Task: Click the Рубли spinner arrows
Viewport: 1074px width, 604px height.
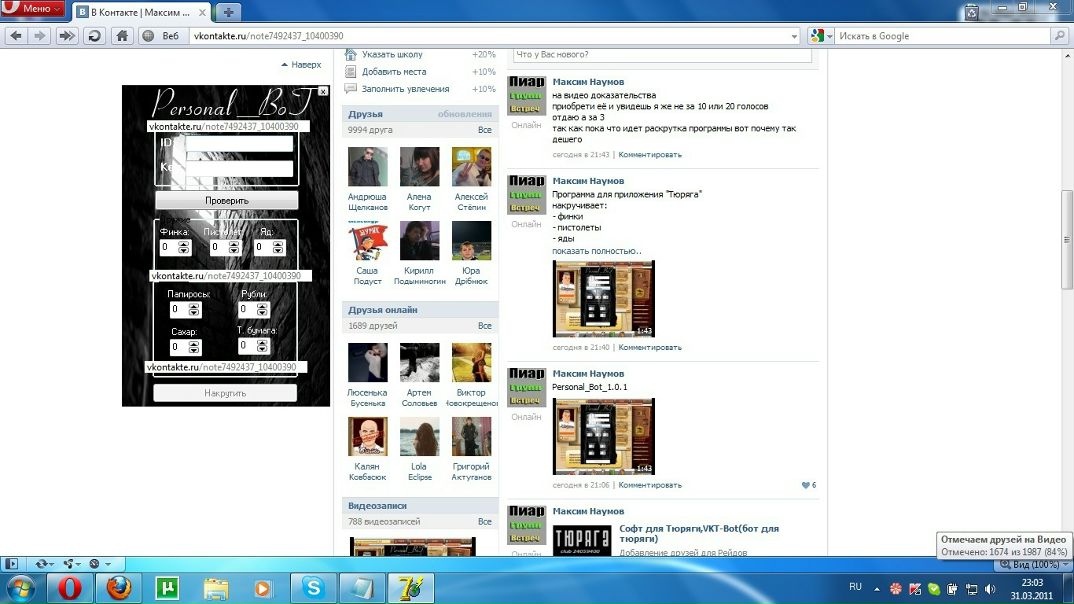Action: pyautogui.click(x=263, y=310)
